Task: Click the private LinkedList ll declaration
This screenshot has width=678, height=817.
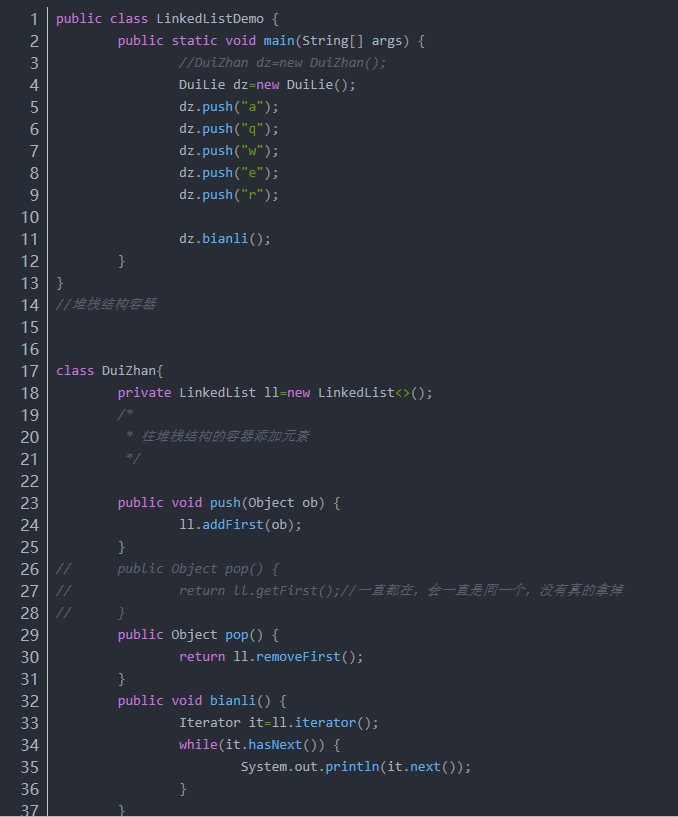Action: tap(275, 392)
